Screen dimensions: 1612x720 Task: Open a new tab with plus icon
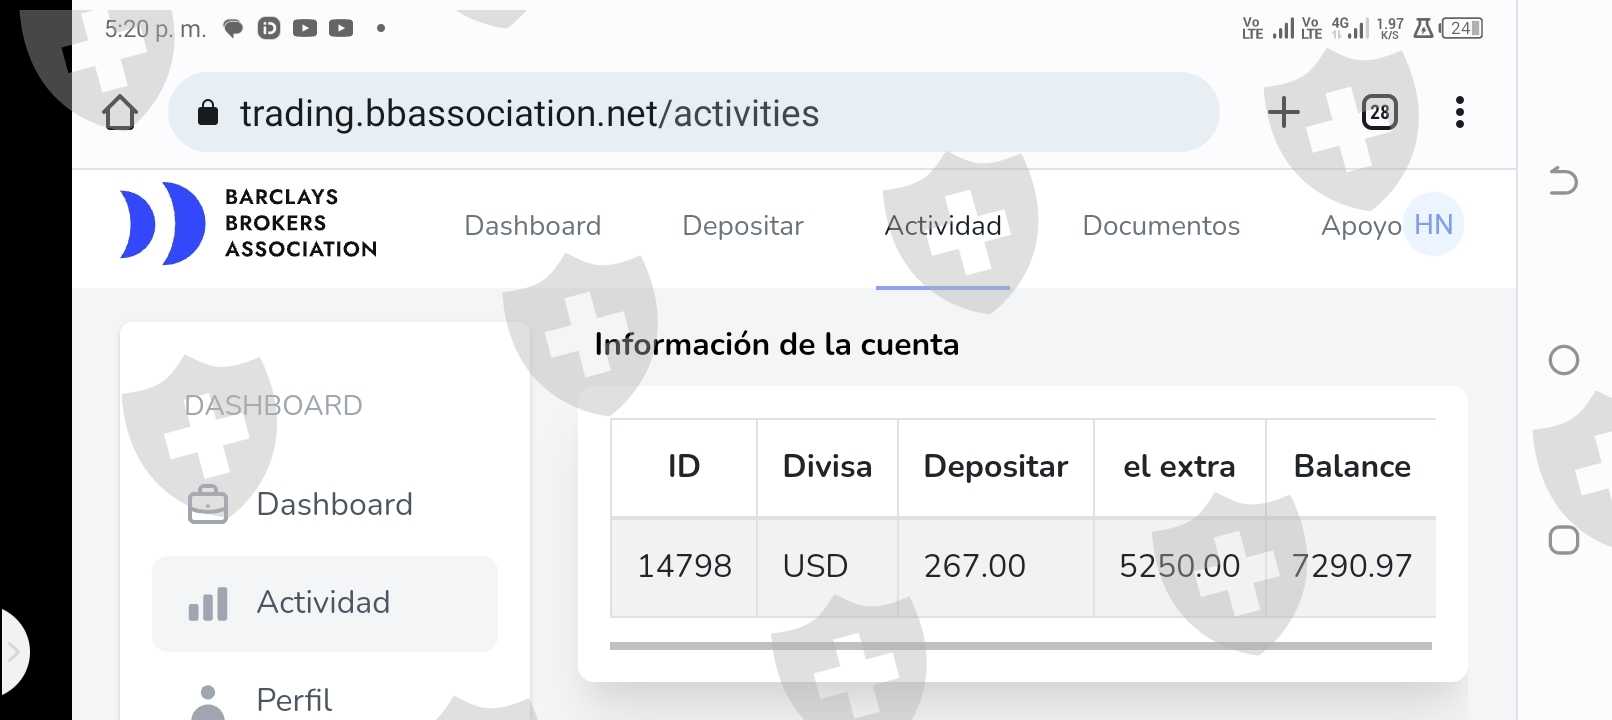click(1283, 112)
